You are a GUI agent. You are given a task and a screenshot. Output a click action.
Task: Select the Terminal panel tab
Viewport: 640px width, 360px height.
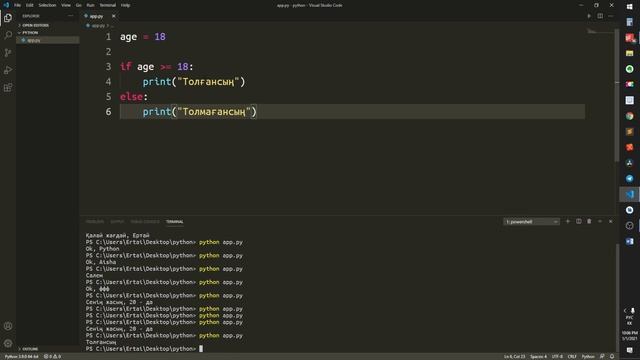(174, 222)
